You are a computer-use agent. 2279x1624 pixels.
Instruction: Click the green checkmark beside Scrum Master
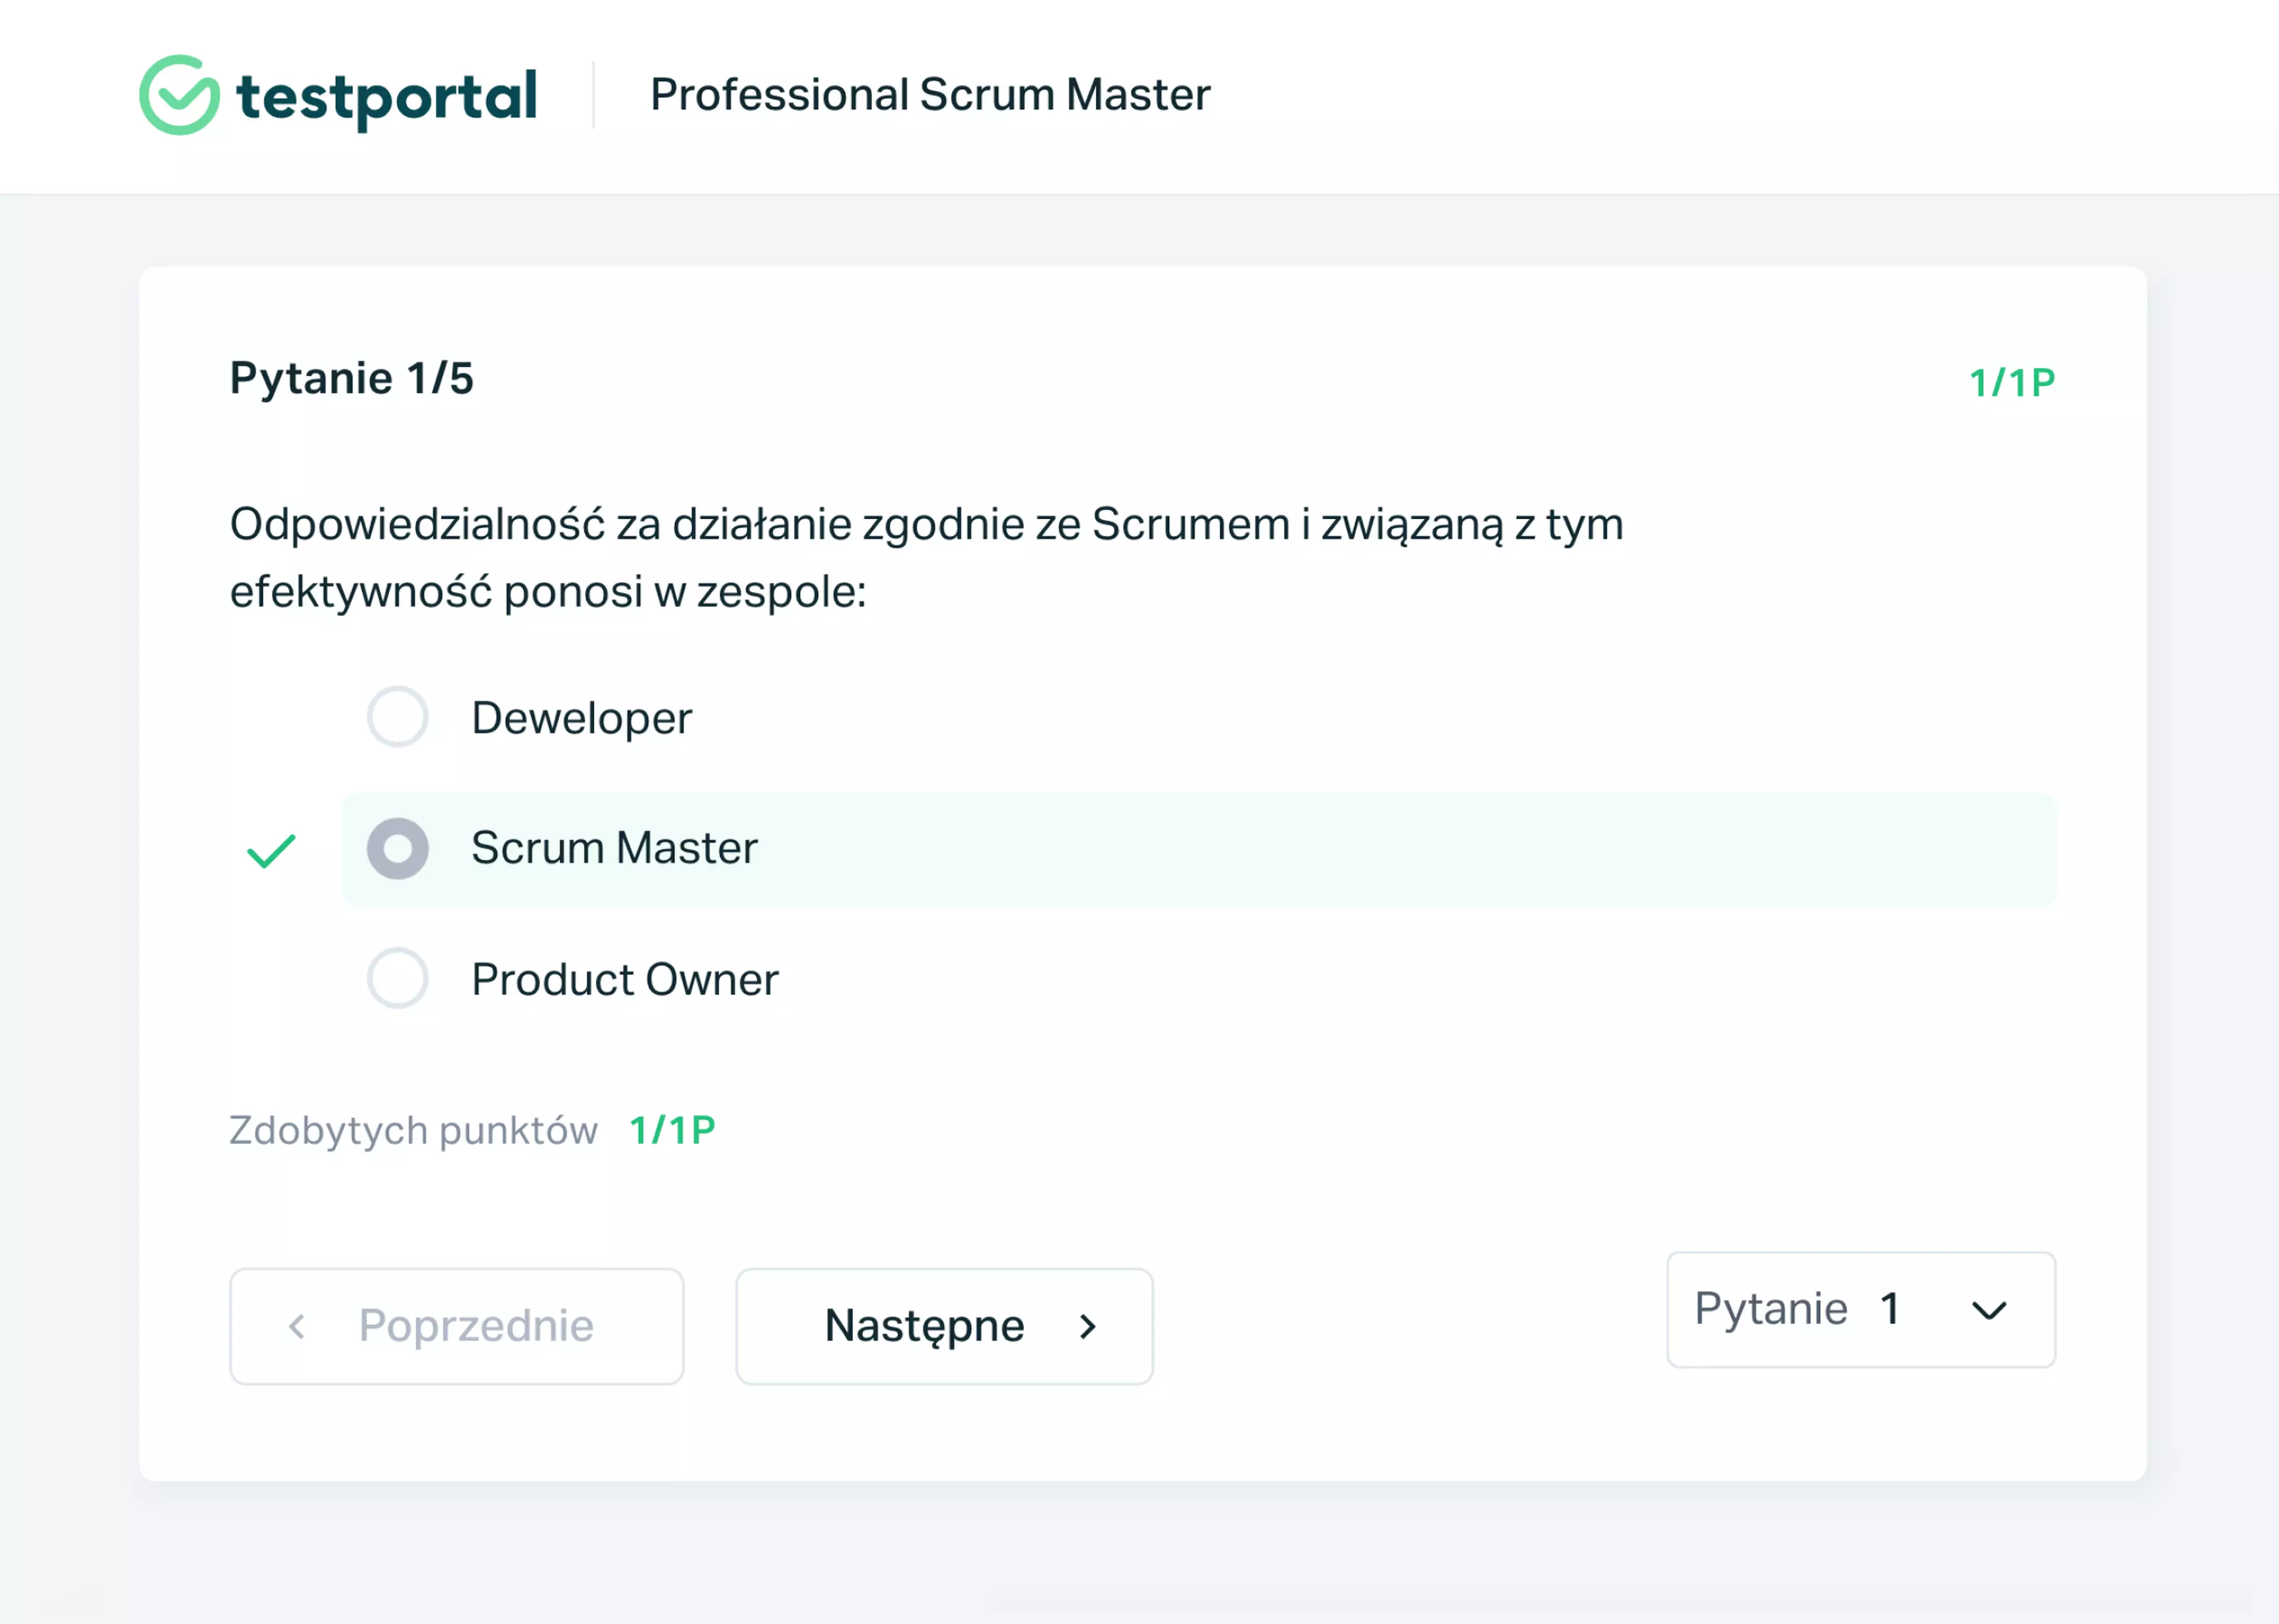271,851
